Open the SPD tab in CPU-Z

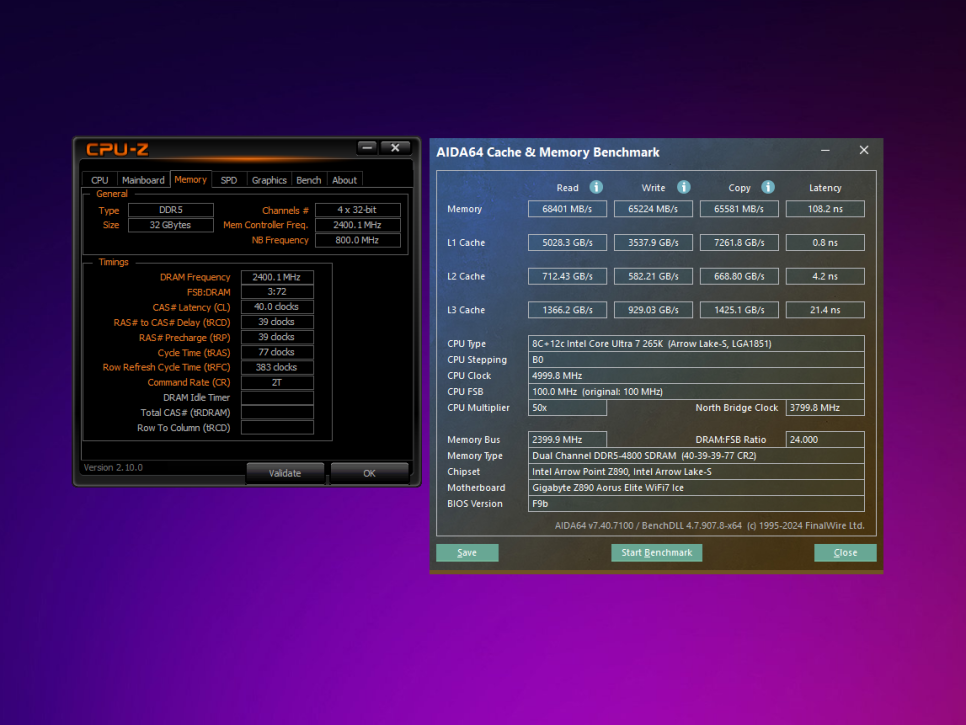pos(229,180)
